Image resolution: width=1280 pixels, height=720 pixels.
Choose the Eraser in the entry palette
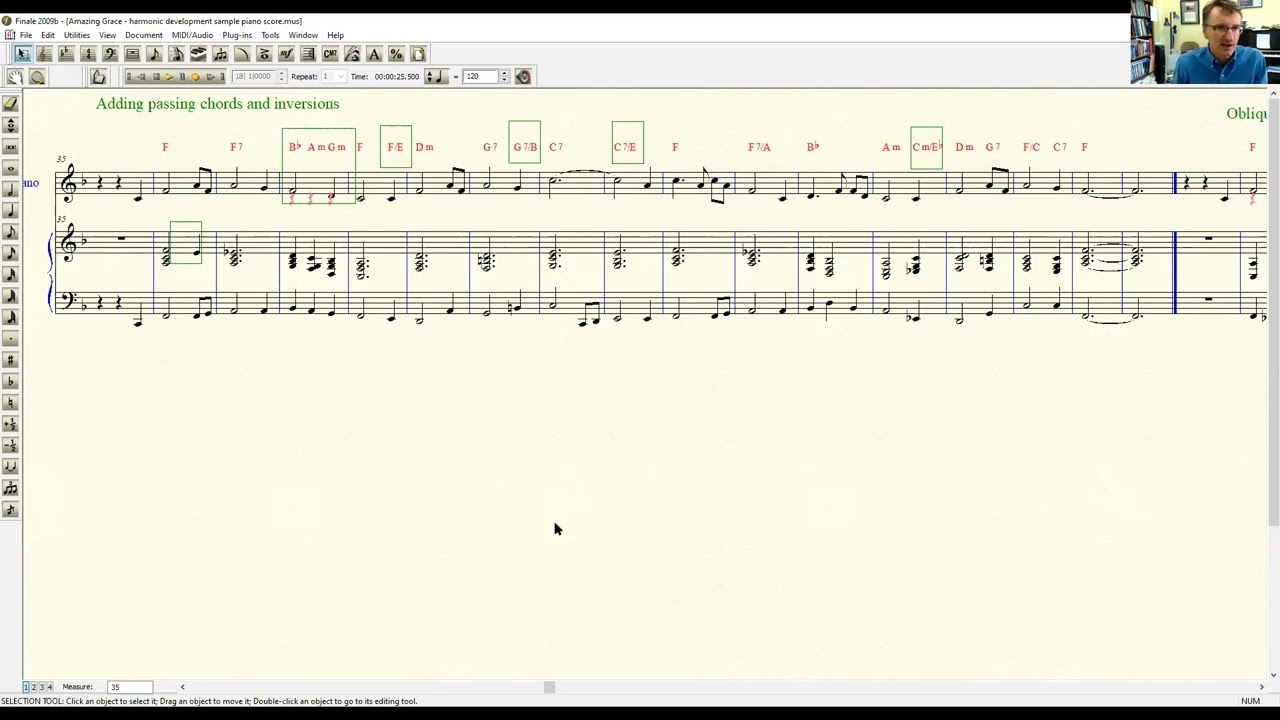(x=11, y=102)
